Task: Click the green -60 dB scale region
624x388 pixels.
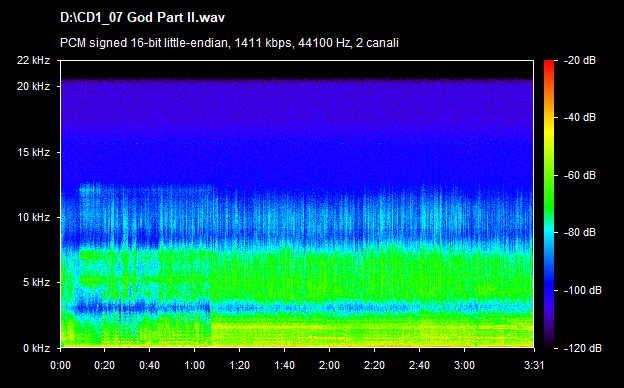Action: click(x=549, y=175)
